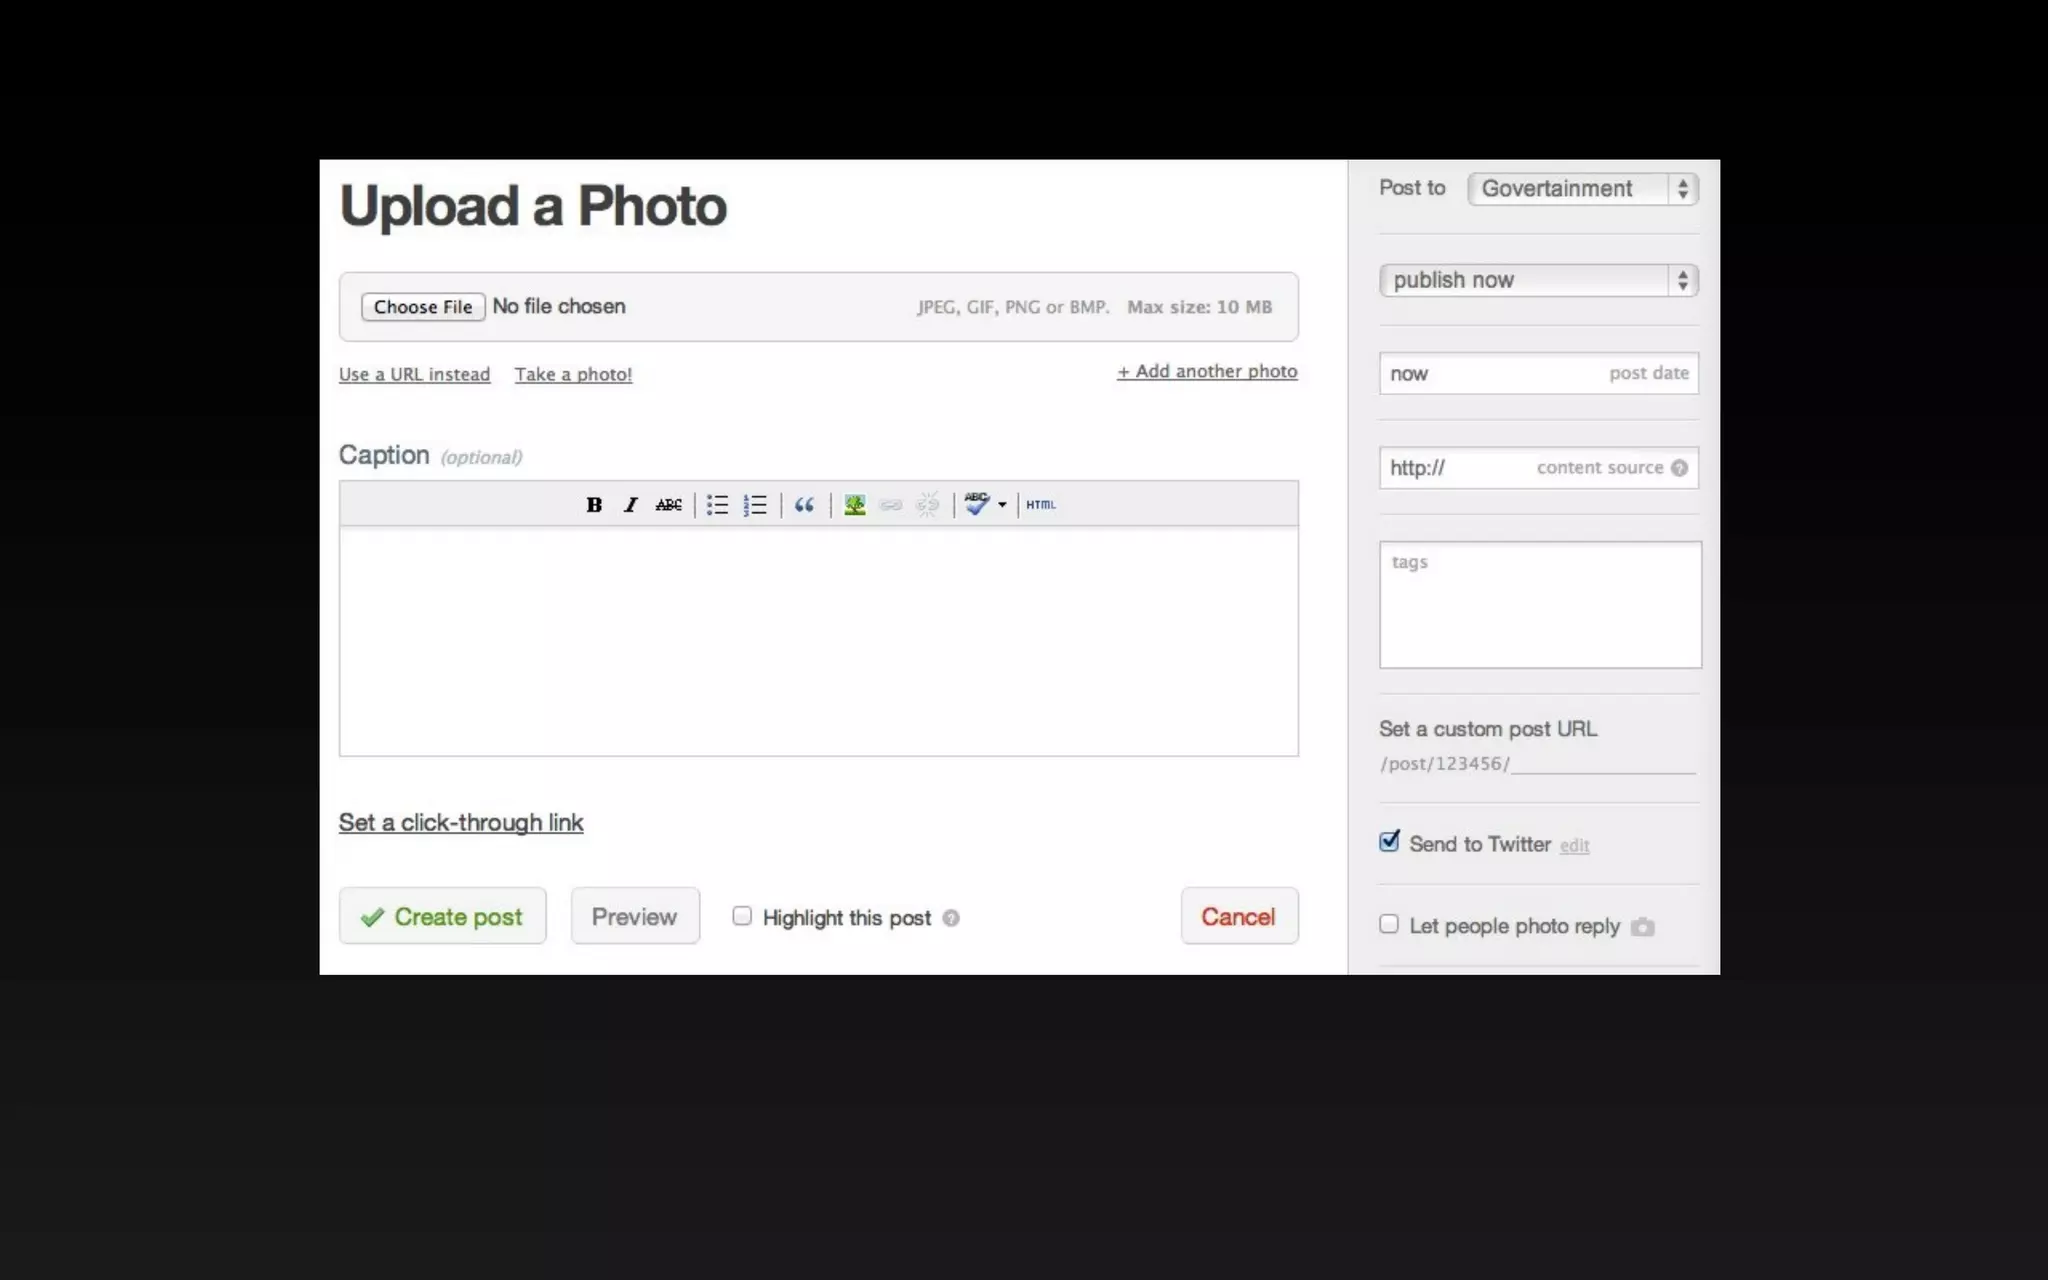Click the Choose File button
Screen dimensions: 2048x1280
point(423,307)
